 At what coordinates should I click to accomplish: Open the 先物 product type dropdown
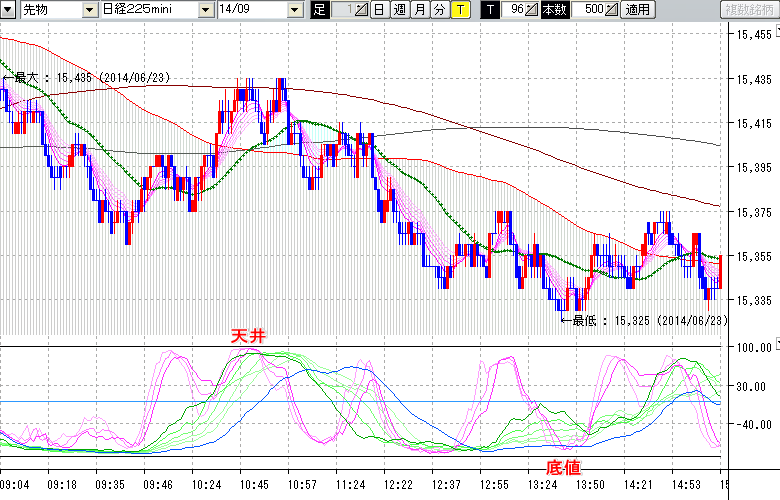(x=50, y=10)
